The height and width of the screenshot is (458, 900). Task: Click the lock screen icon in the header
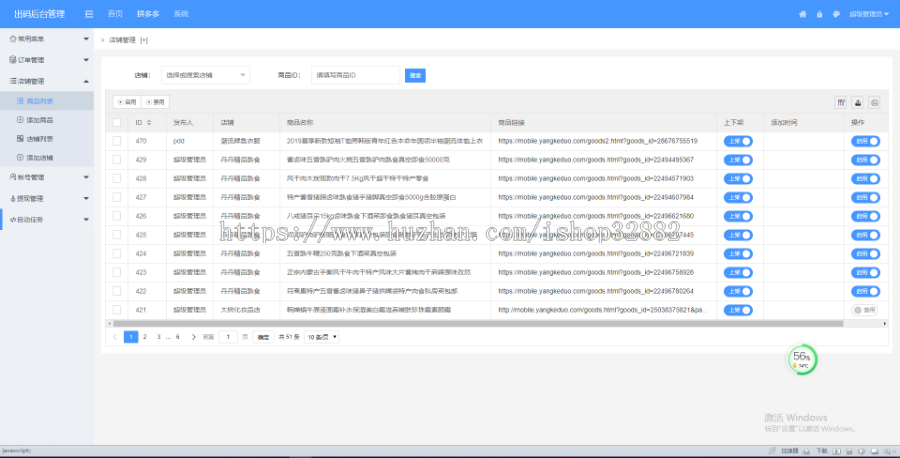click(x=819, y=14)
